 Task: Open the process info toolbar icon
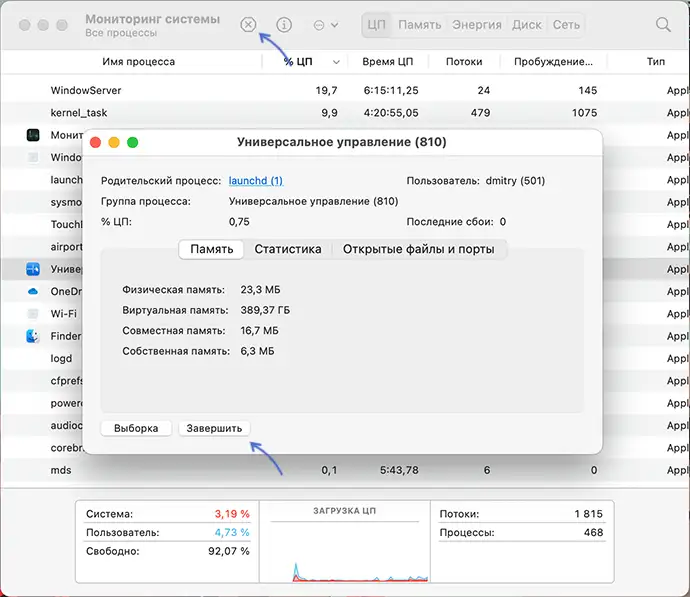point(284,25)
